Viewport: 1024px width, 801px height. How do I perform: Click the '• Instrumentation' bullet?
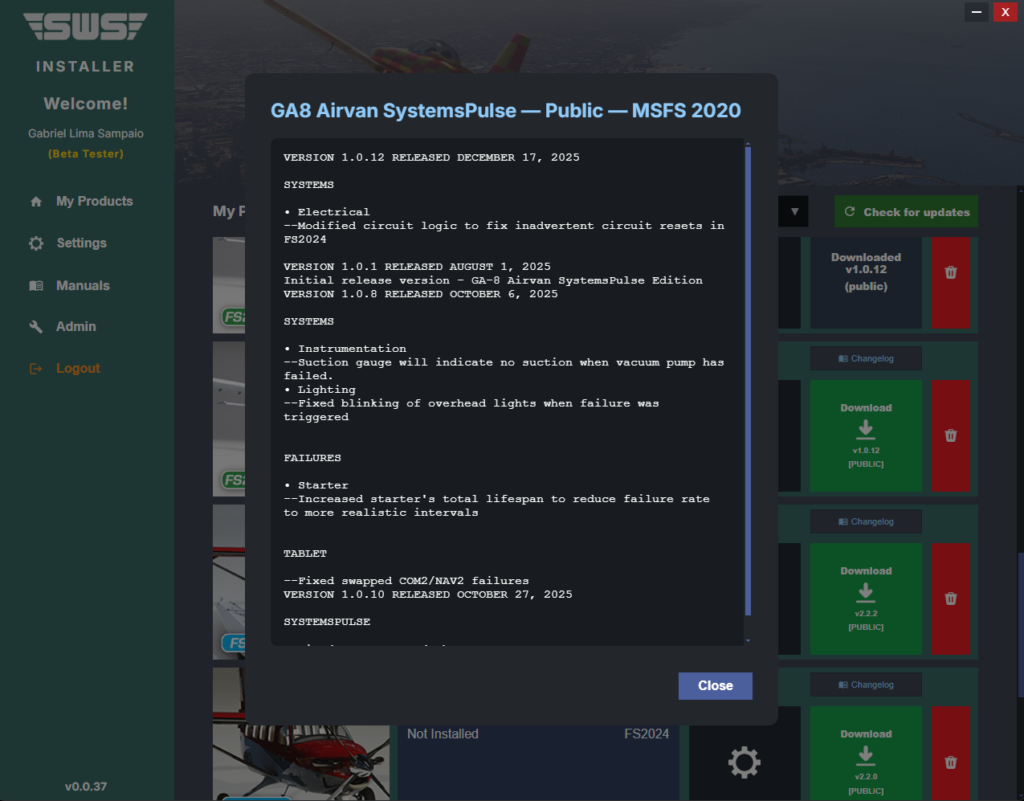coord(345,349)
